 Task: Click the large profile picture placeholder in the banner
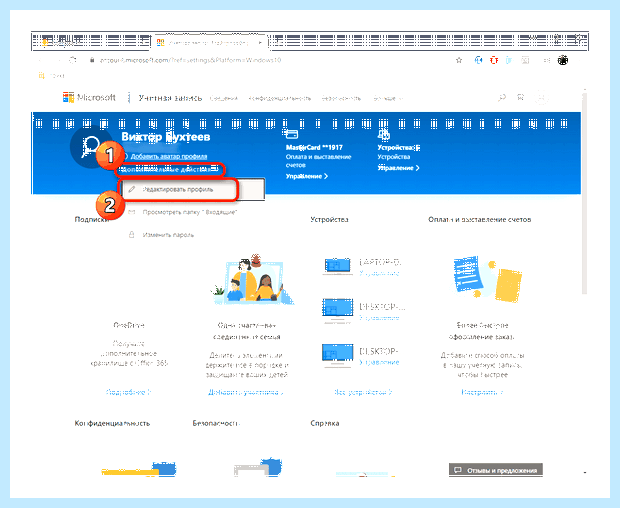click(91, 147)
